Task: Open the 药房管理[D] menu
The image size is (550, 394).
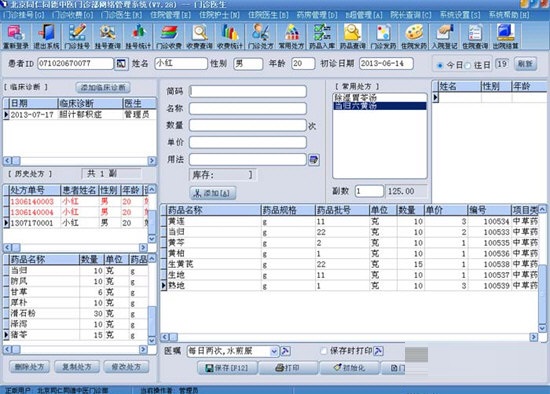Action: [x=317, y=15]
